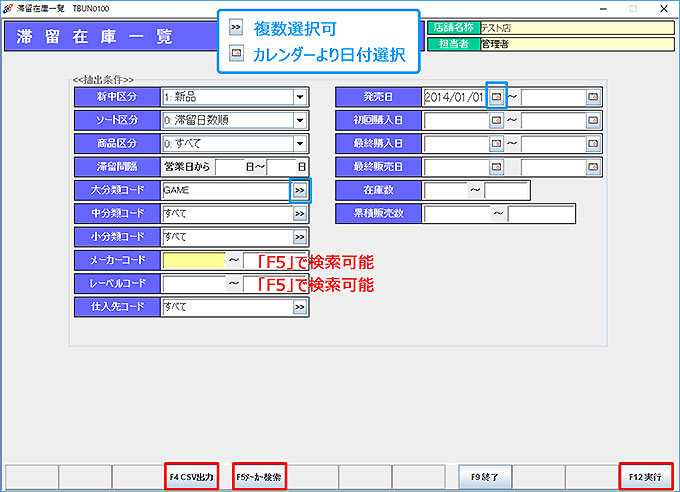Open calendar for 発売日 start date
The width and height of the screenshot is (680, 492).
pyautogui.click(x=497, y=97)
